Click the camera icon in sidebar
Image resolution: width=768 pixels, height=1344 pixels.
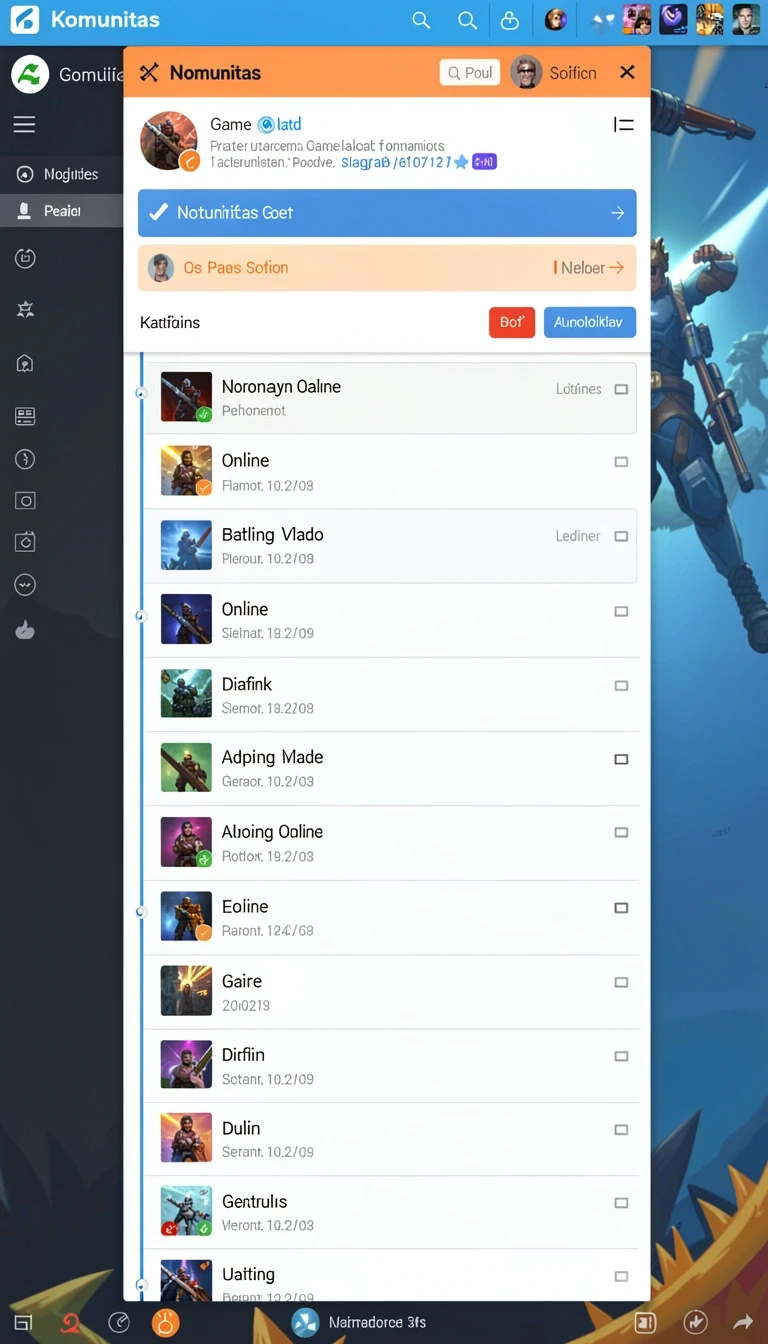coord(25,542)
